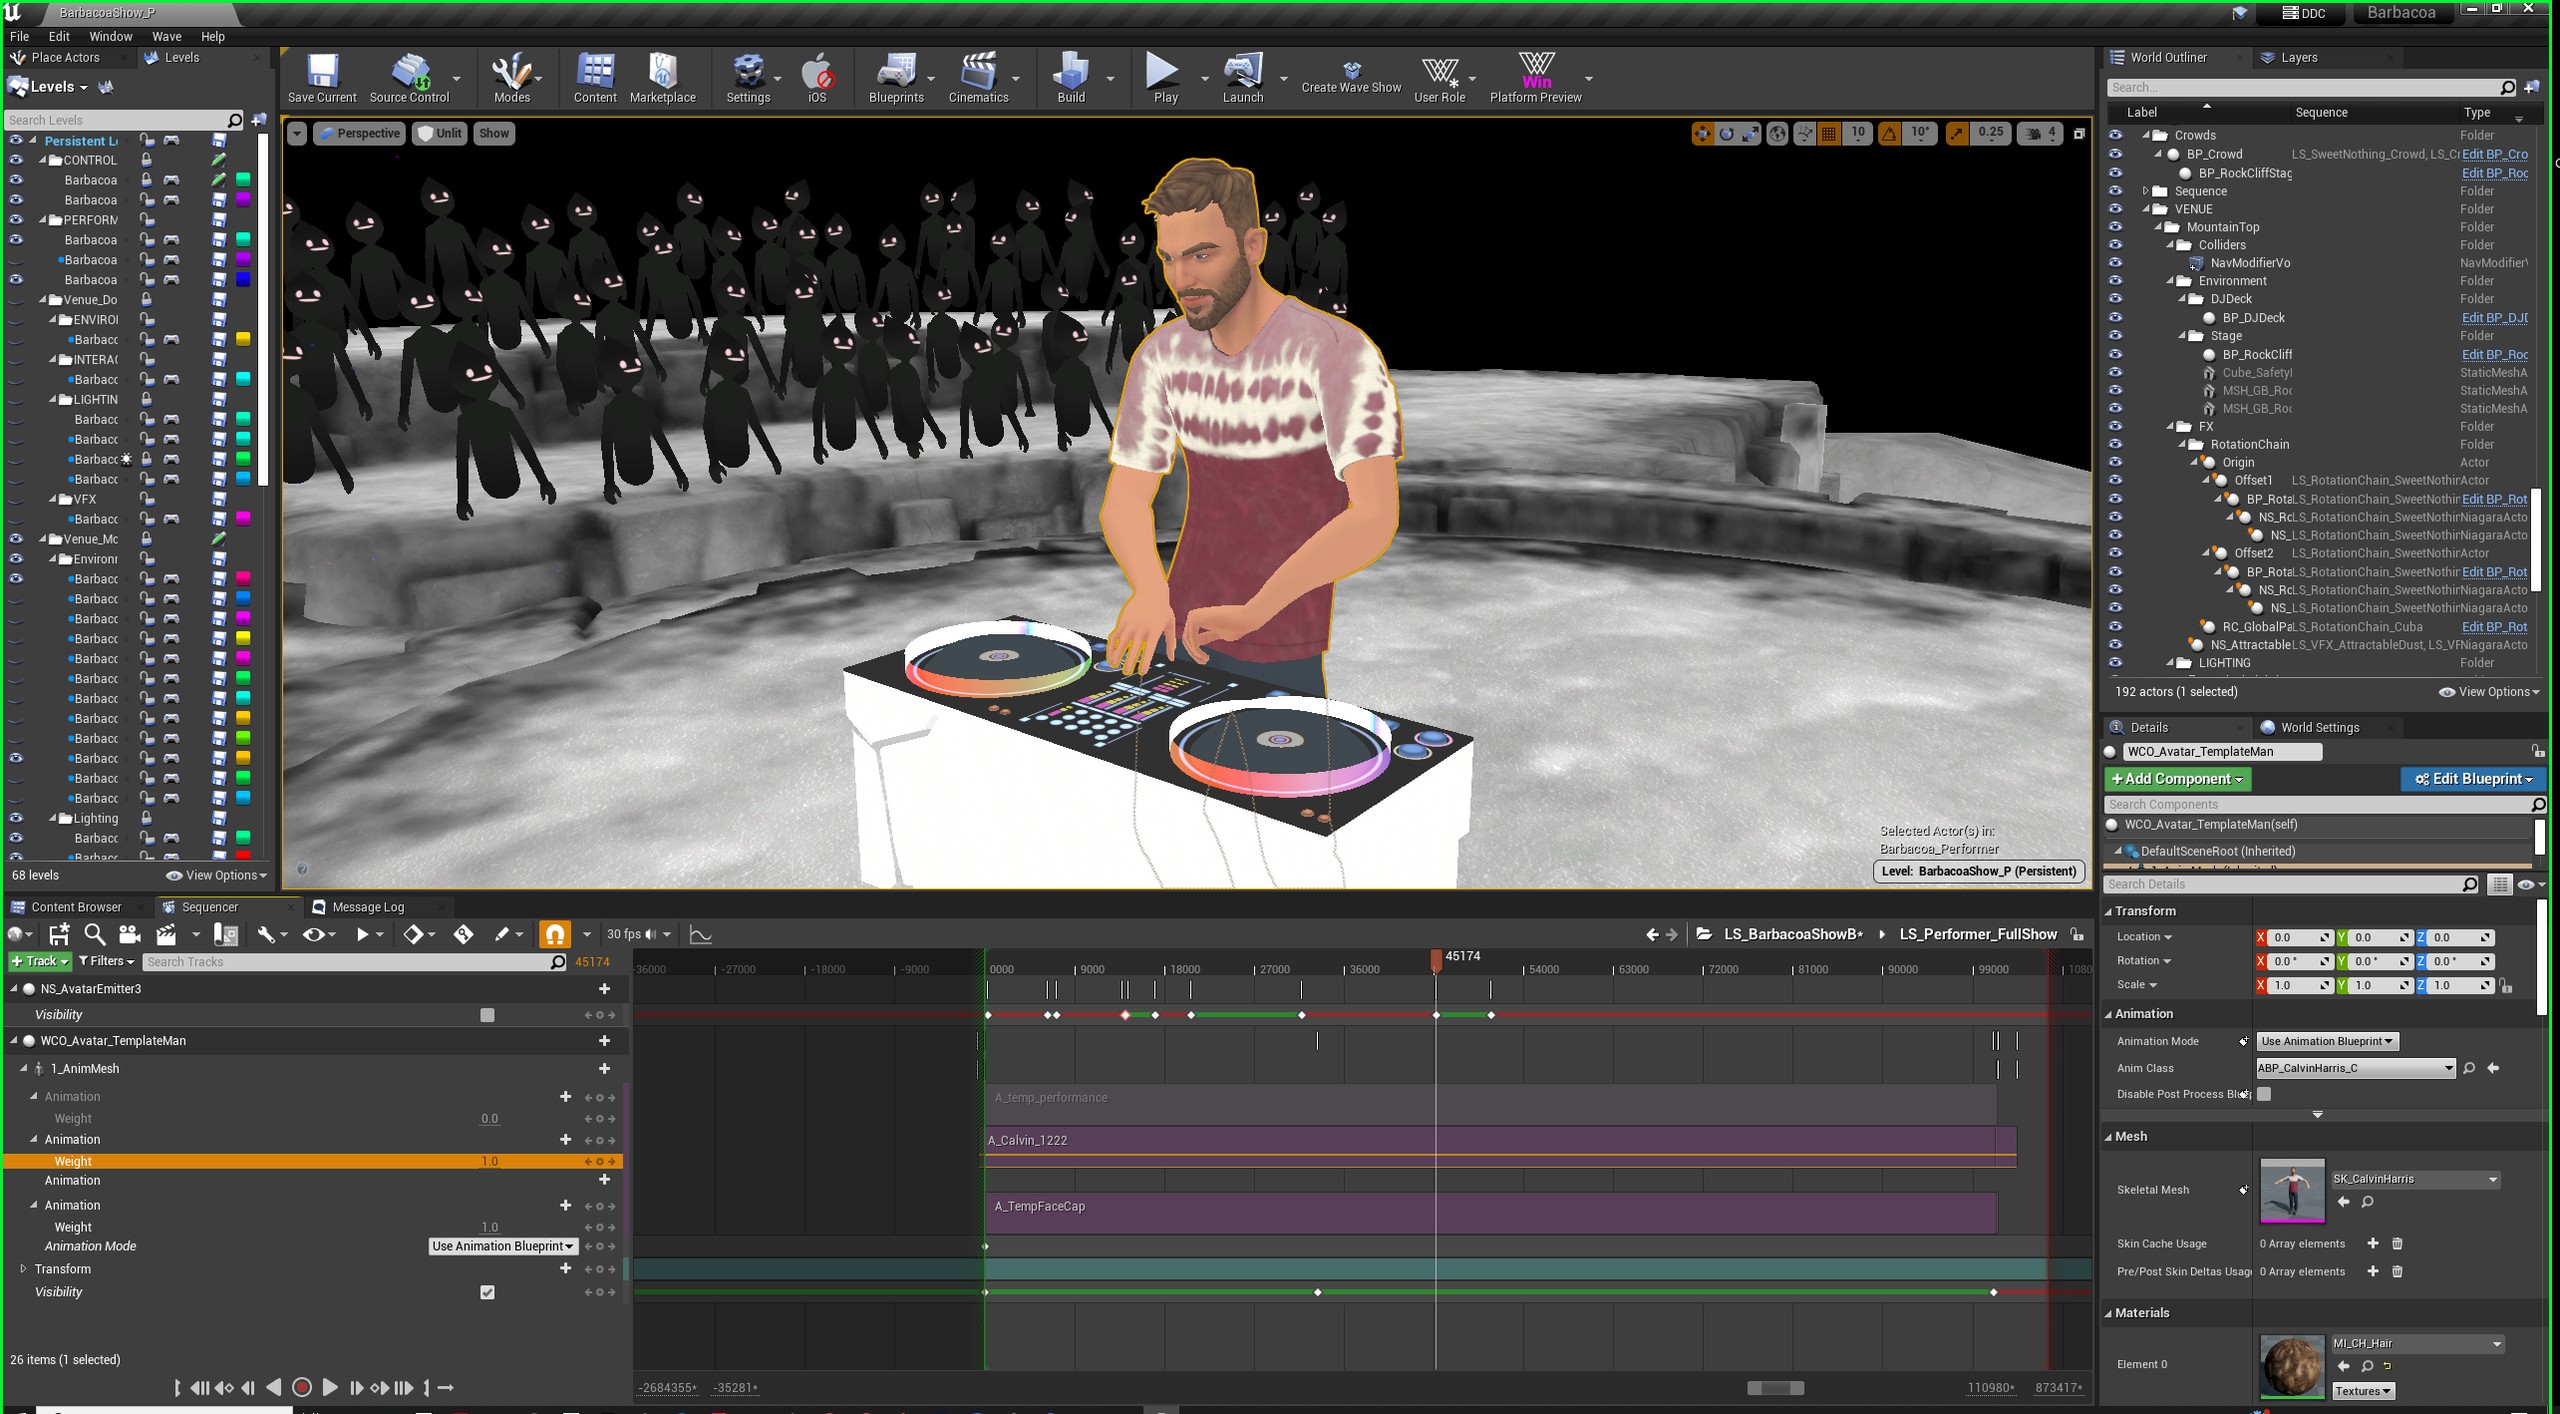This screenshot has height=1414, width=2560.
Task: Open the Modes toolbar icon
Action: 511,78
